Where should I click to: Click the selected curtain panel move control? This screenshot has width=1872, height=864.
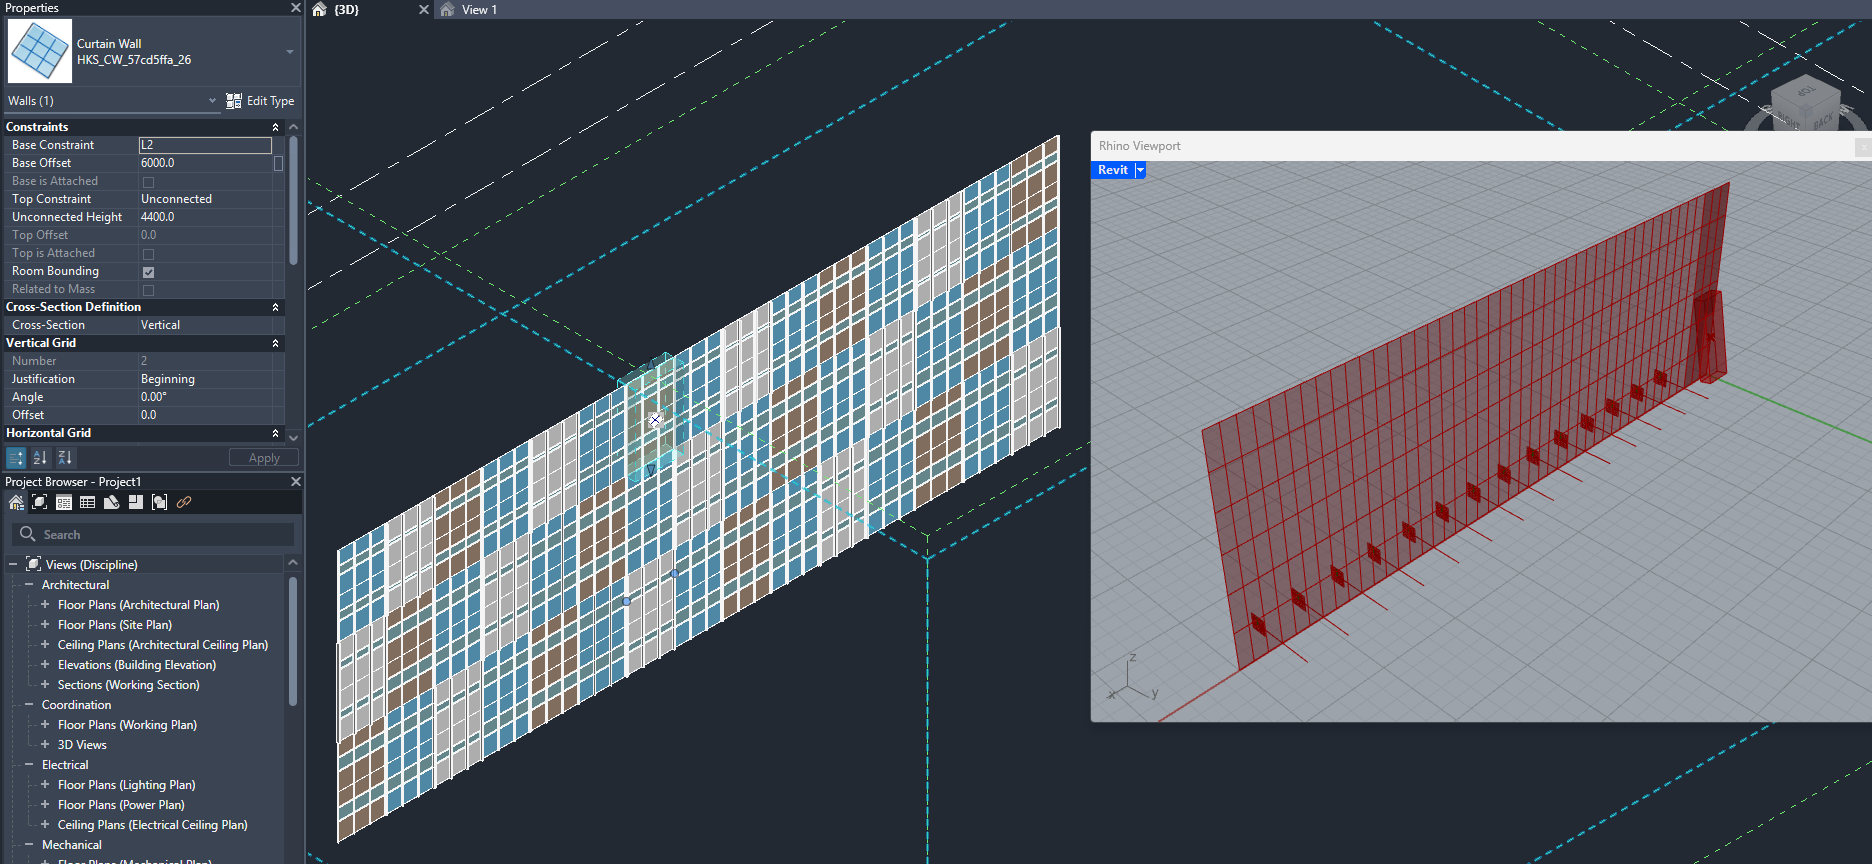[656, 420]
